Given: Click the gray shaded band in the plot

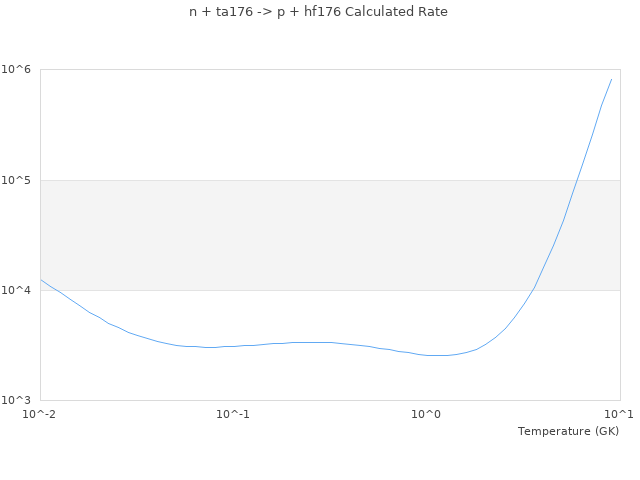Looking at the screenshot, I should click(300, 235).
